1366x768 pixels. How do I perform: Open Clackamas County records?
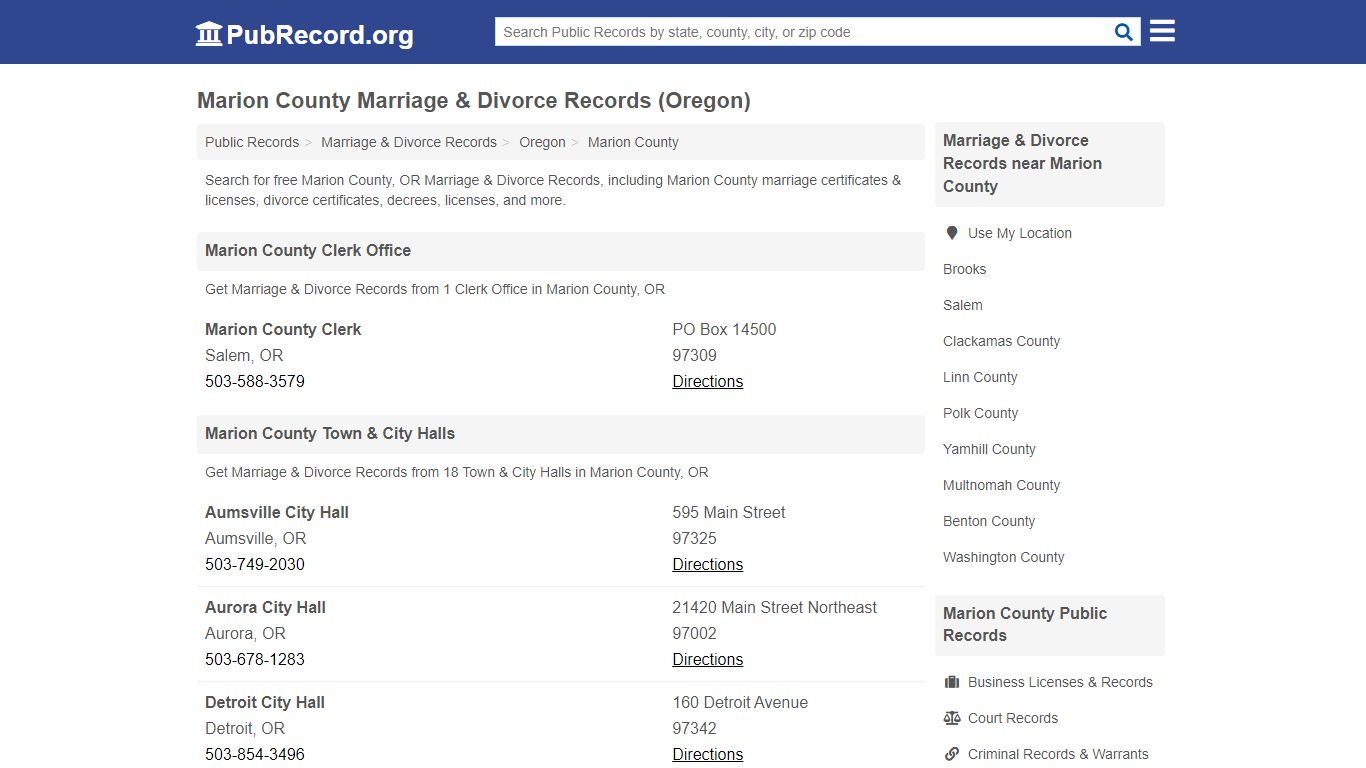[x=1001, y=341]
